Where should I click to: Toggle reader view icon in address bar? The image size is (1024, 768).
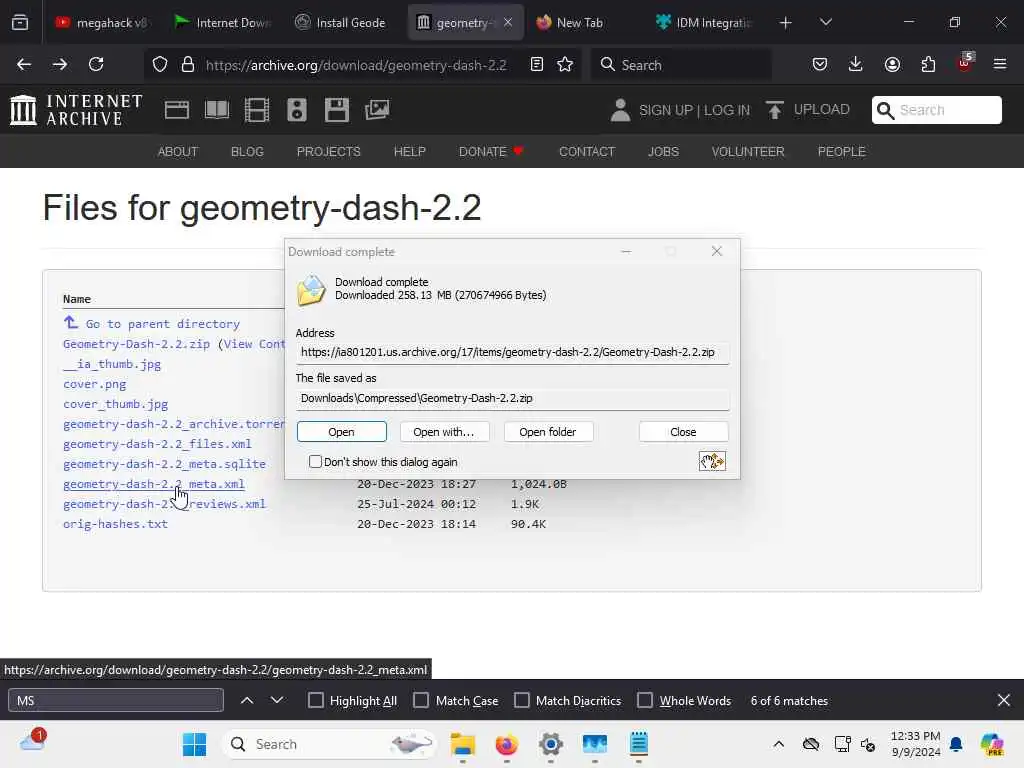pos(537,65)
